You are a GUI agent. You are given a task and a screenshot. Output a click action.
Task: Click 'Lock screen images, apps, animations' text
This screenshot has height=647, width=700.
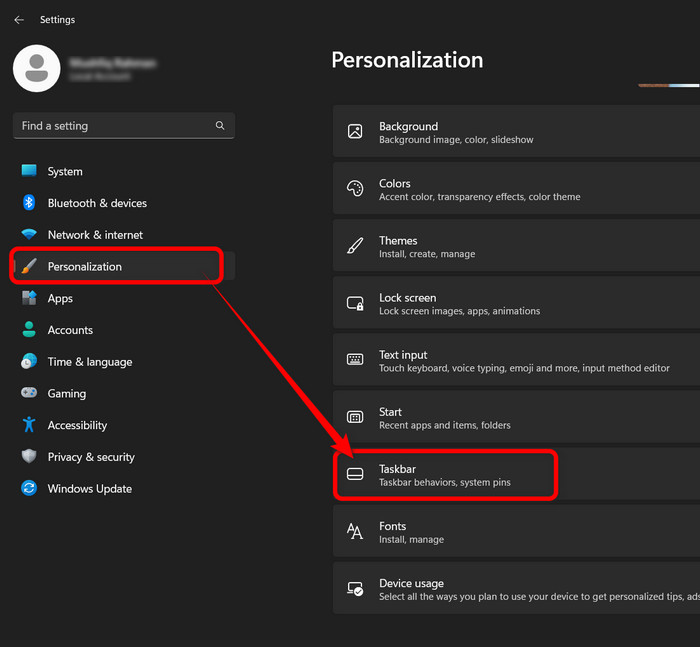(x=459, y=311)
